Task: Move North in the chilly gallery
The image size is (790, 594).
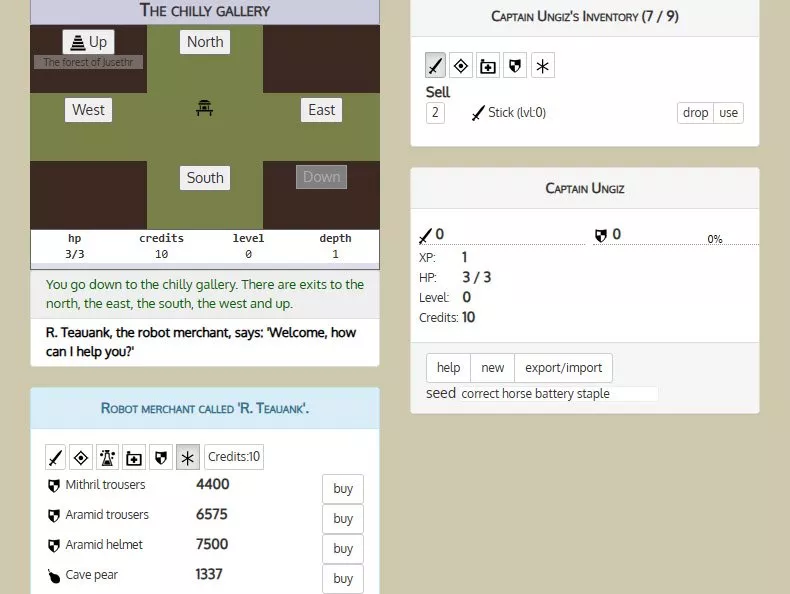Action: (x=205, y=42)
